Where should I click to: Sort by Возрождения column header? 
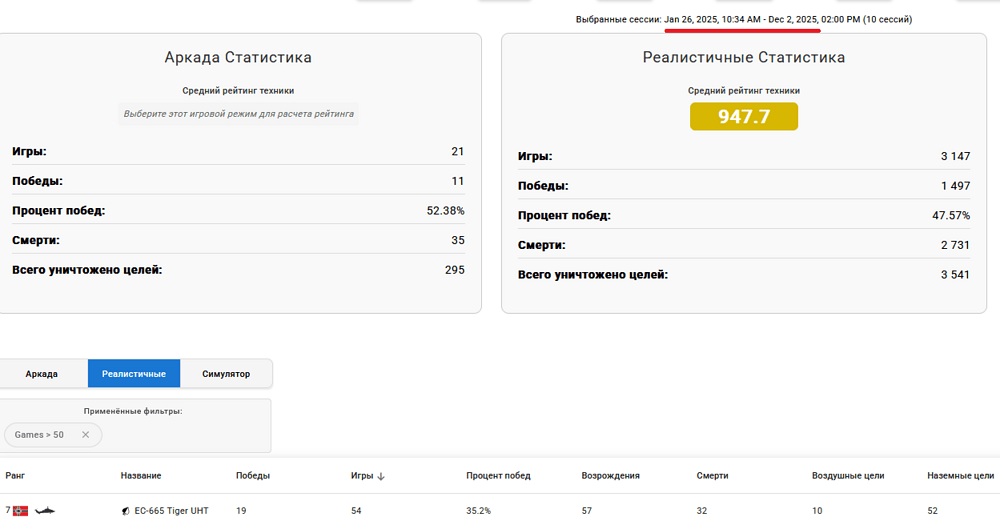pos(610,476)
